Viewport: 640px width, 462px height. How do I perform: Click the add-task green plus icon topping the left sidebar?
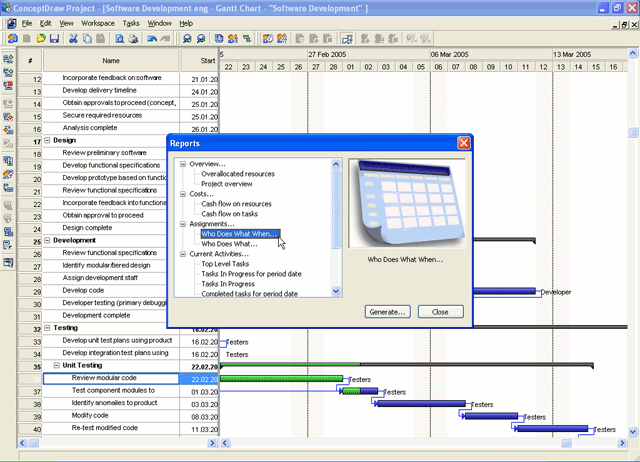pos(8,59)
